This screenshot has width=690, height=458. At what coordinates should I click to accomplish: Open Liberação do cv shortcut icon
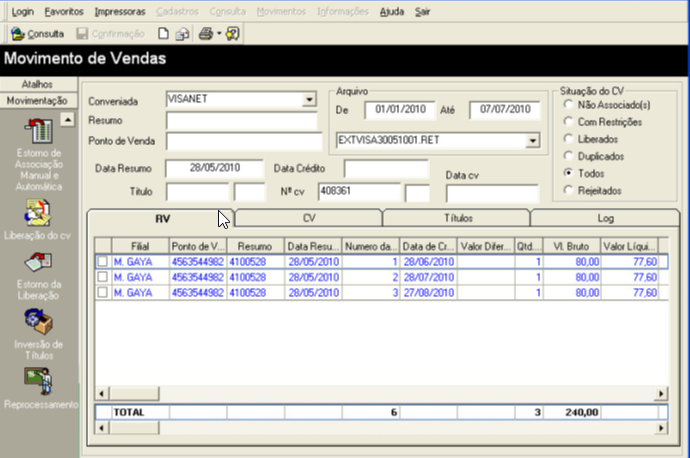(x=38, y=213)
